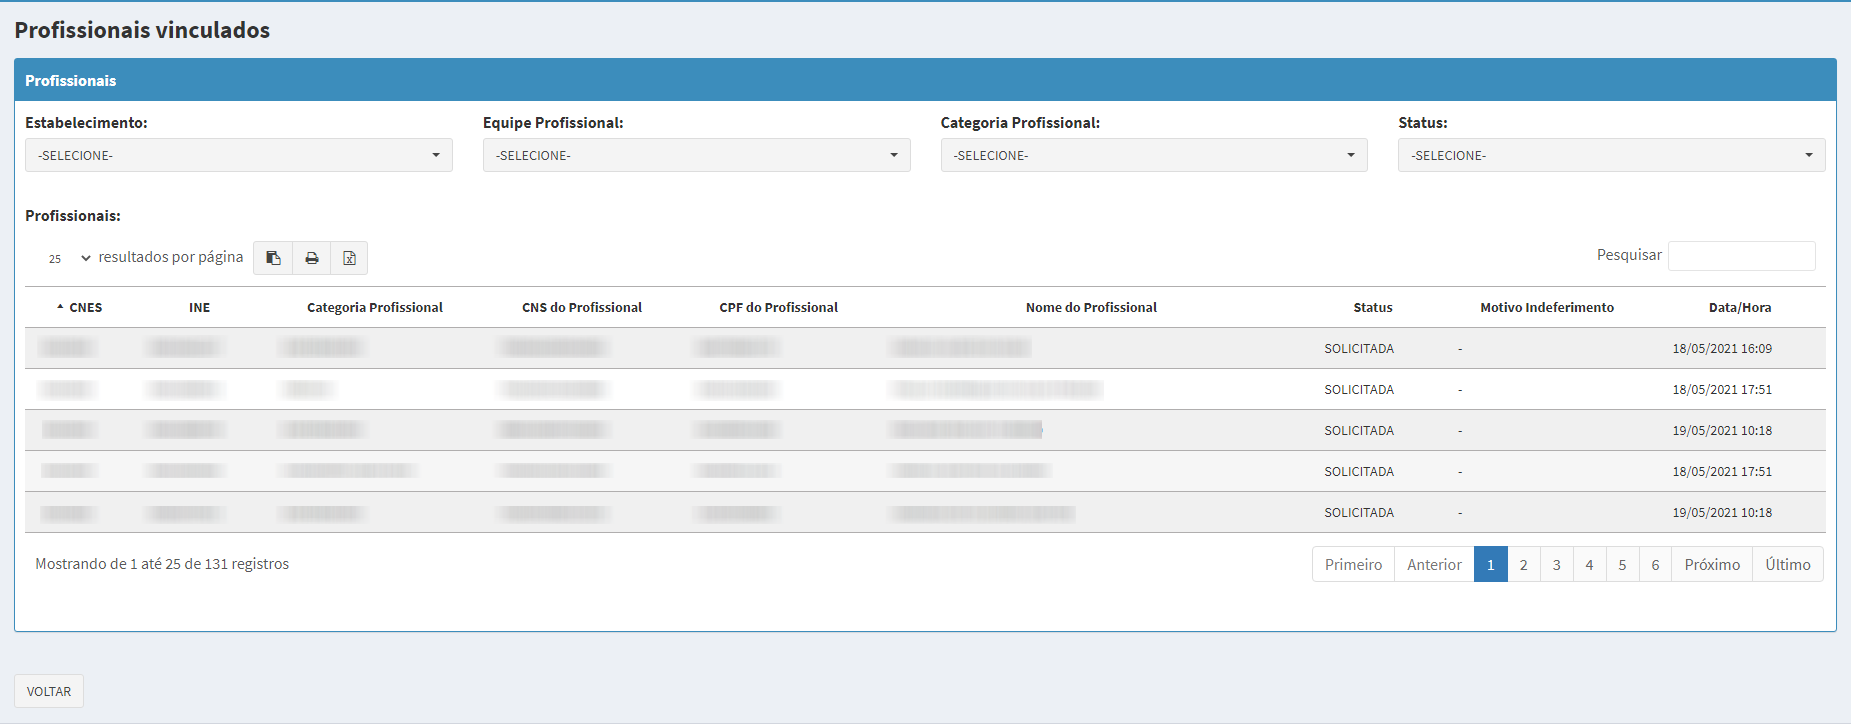Click the print table icon
The image size is (1851, 724).
312,258
